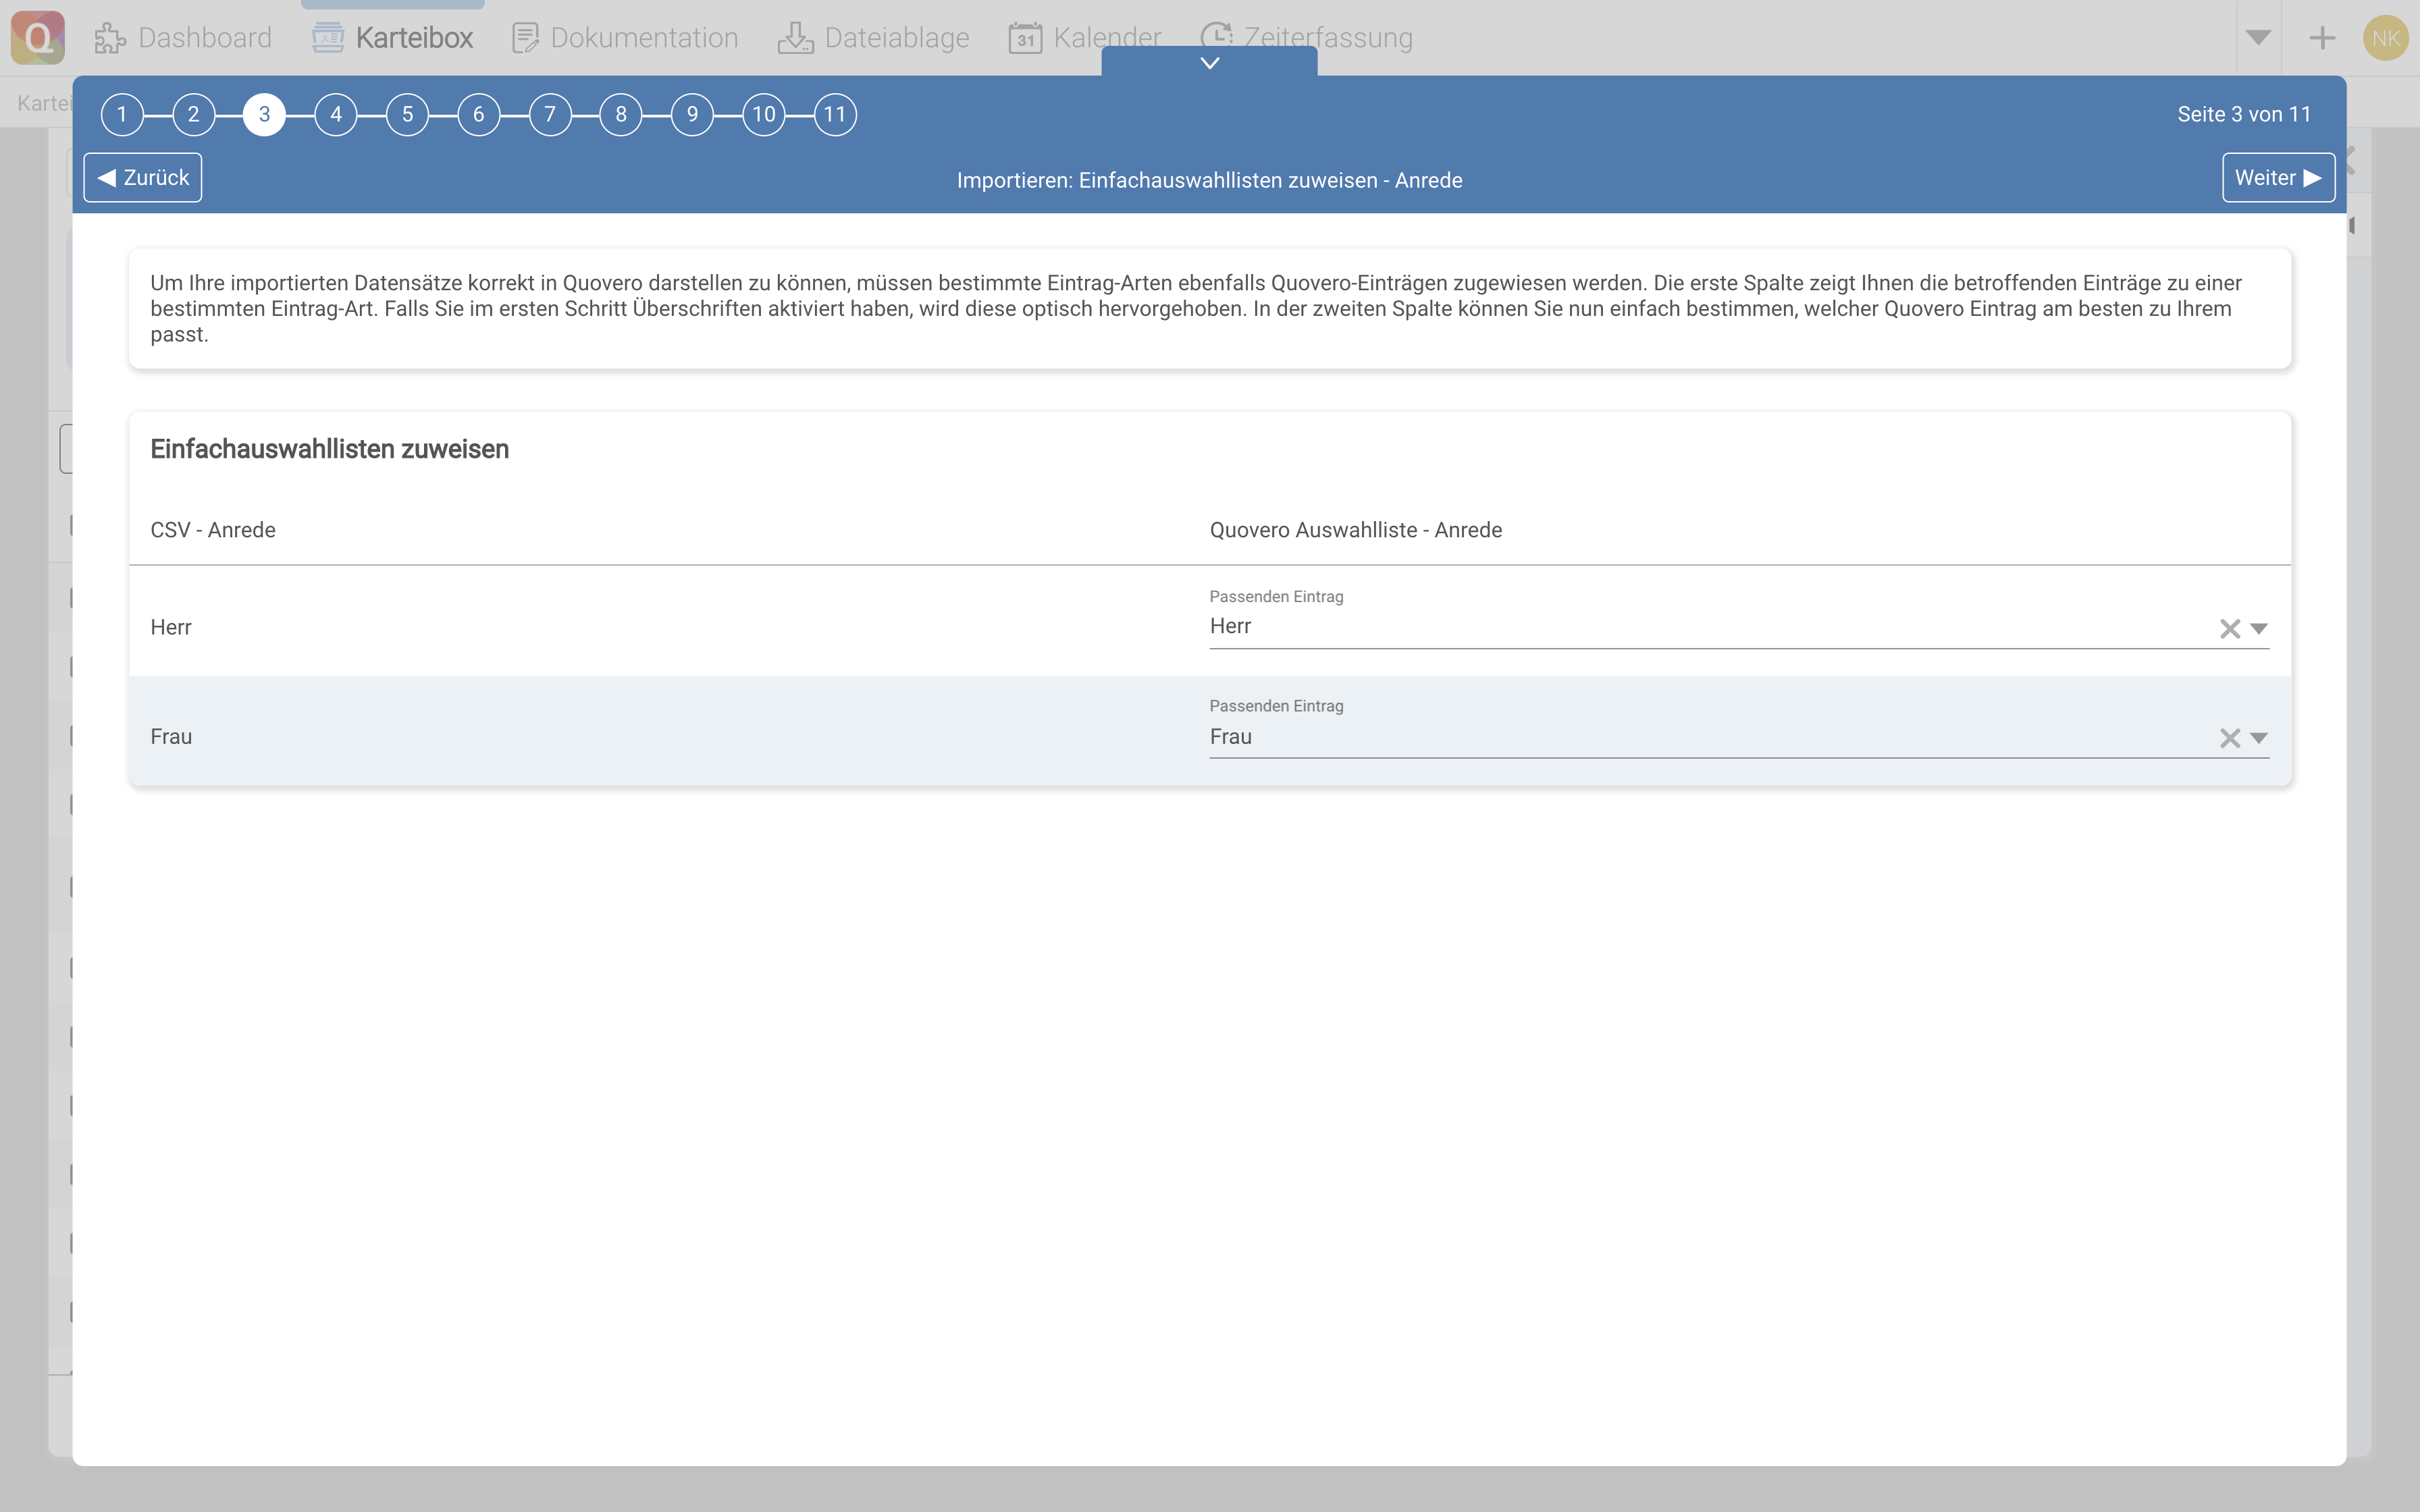Expand the Frau Passenden Eintrag dropdown
This screenshot has width=2420, height=1512.
tap(2258, 738)
